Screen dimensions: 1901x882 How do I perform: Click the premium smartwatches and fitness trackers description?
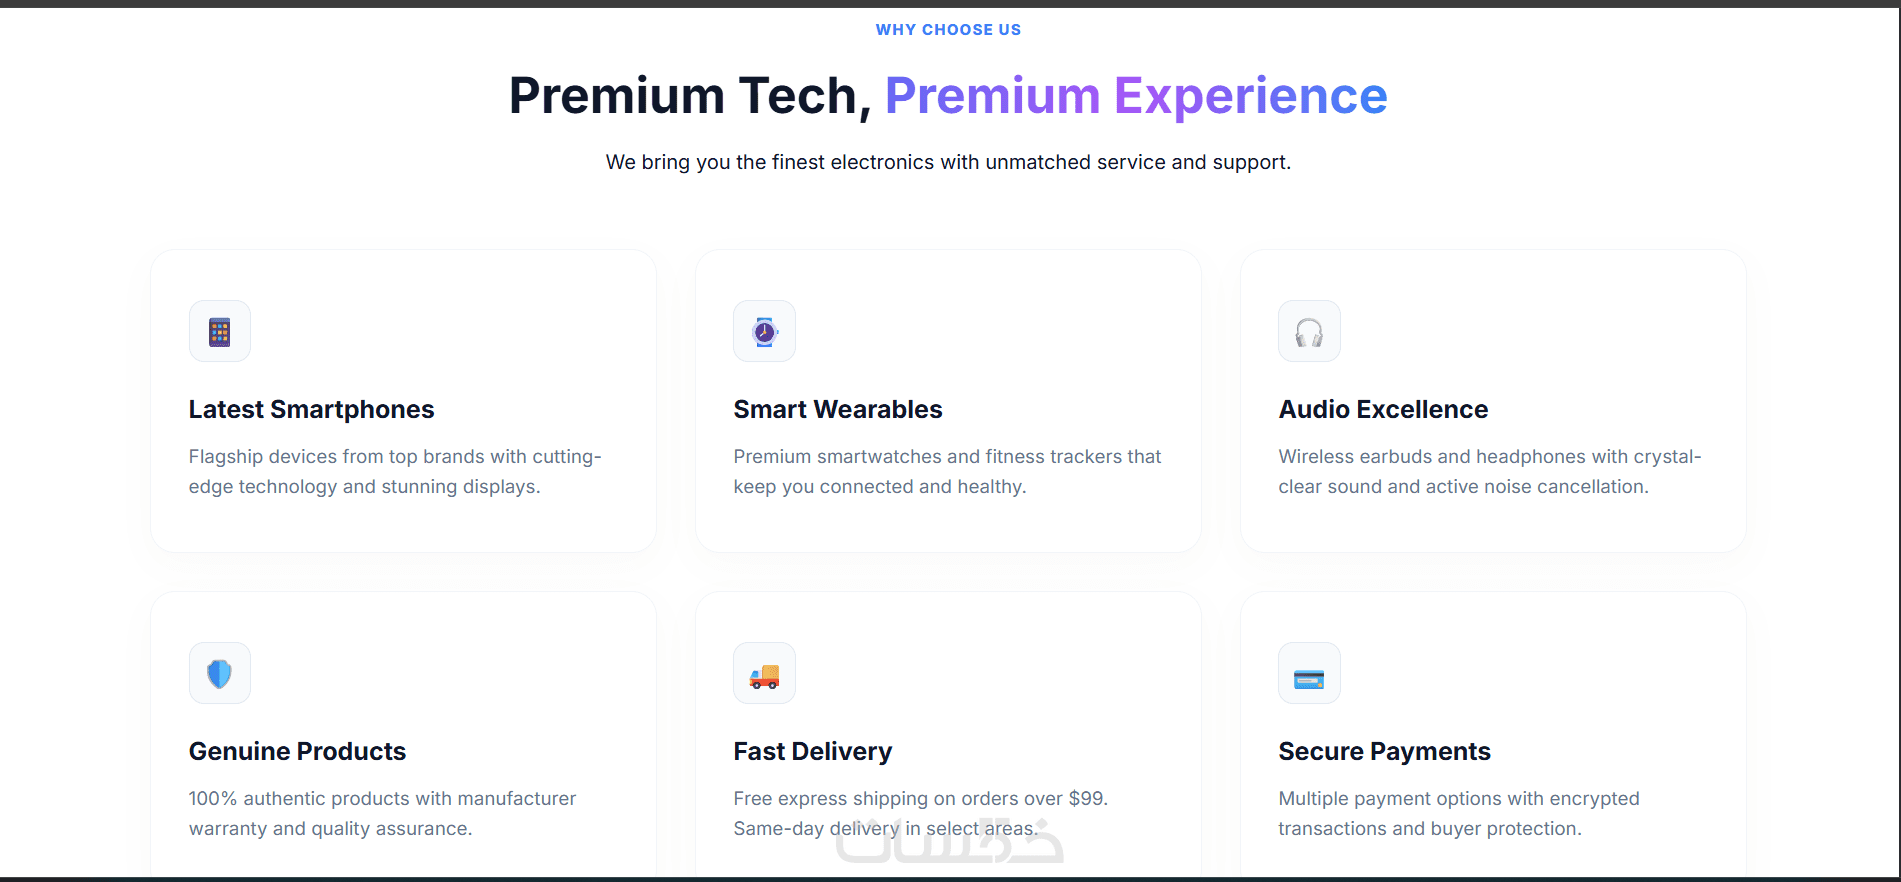tap(947, 471)
